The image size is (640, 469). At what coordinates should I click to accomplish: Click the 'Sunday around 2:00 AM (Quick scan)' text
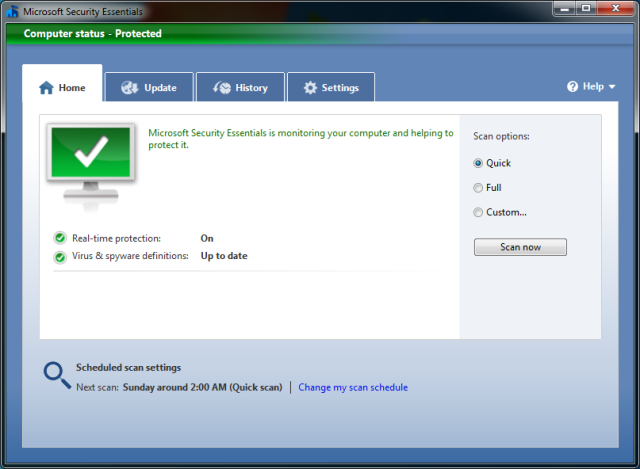click(x=202, y=387)
